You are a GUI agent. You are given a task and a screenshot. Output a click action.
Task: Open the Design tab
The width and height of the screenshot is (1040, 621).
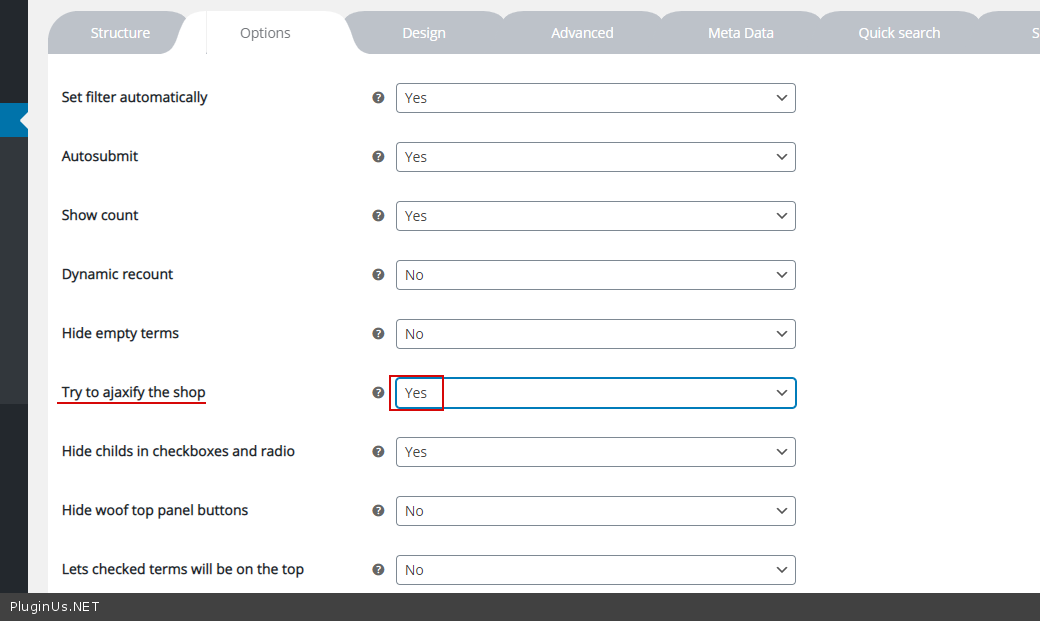pos(424,33)
